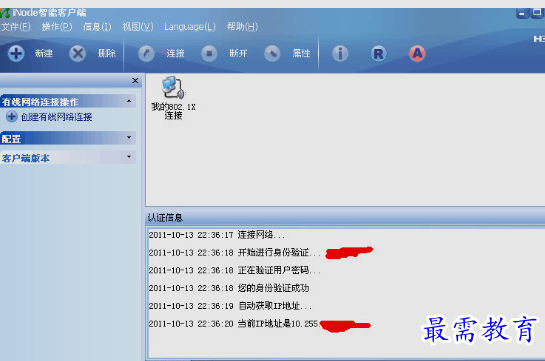Open the 视图(V) menu

tap(138, 27)
